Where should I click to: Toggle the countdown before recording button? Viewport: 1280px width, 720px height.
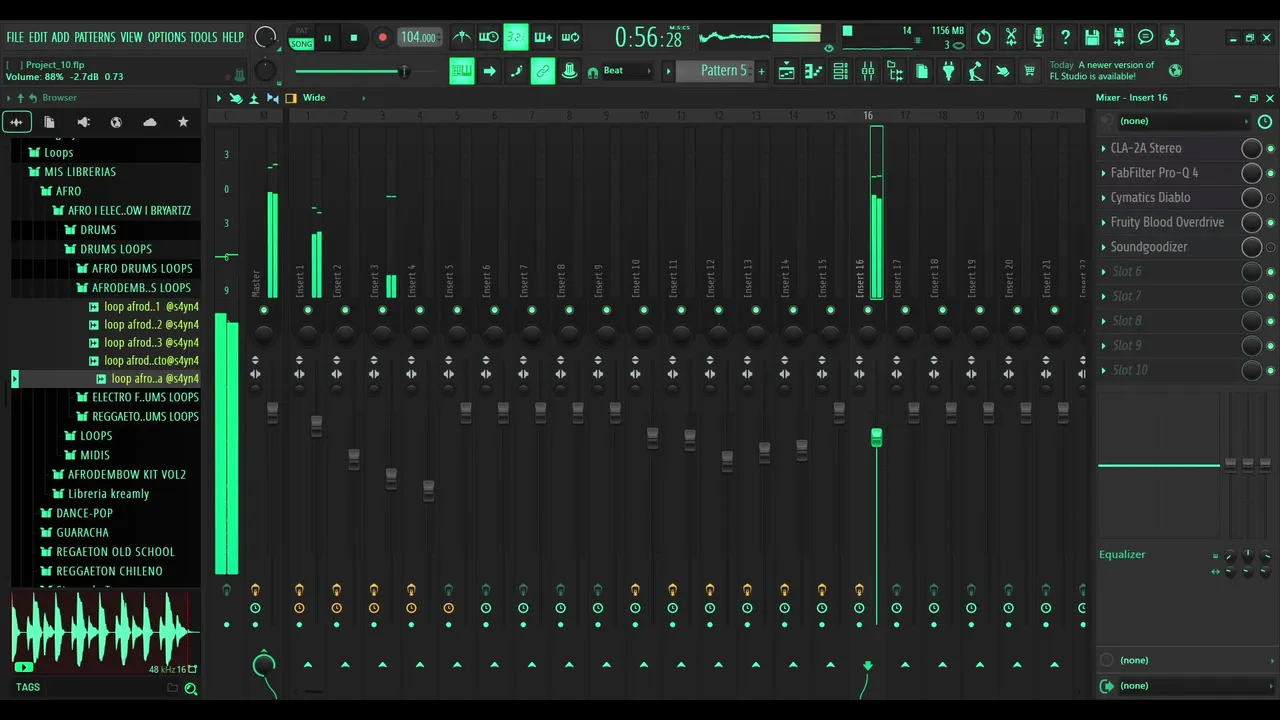coord(515,38)
